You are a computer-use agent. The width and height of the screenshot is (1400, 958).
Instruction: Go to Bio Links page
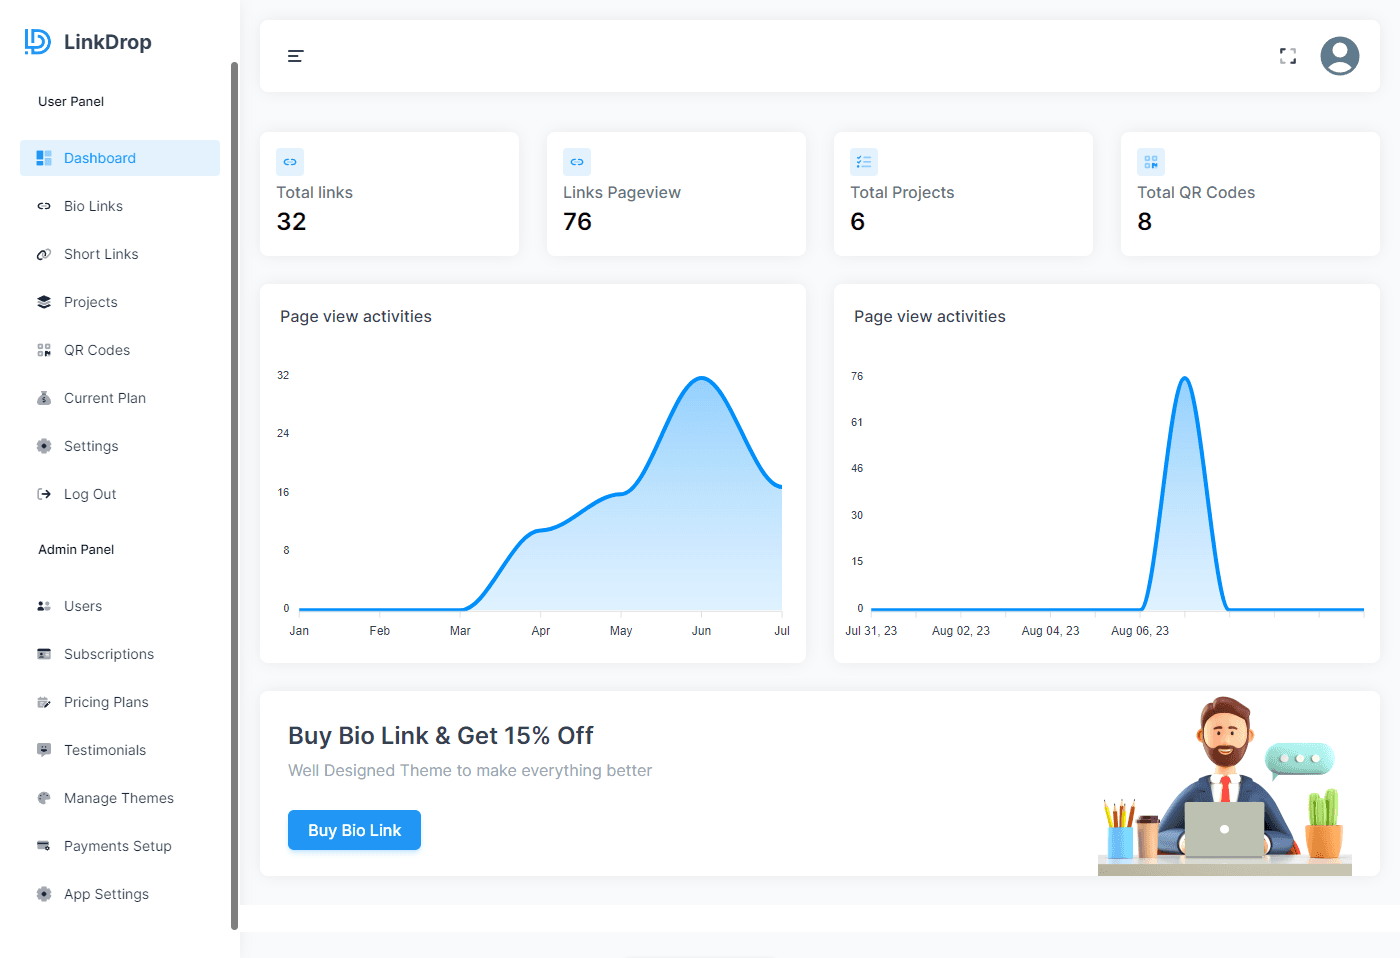pos(93,206)
